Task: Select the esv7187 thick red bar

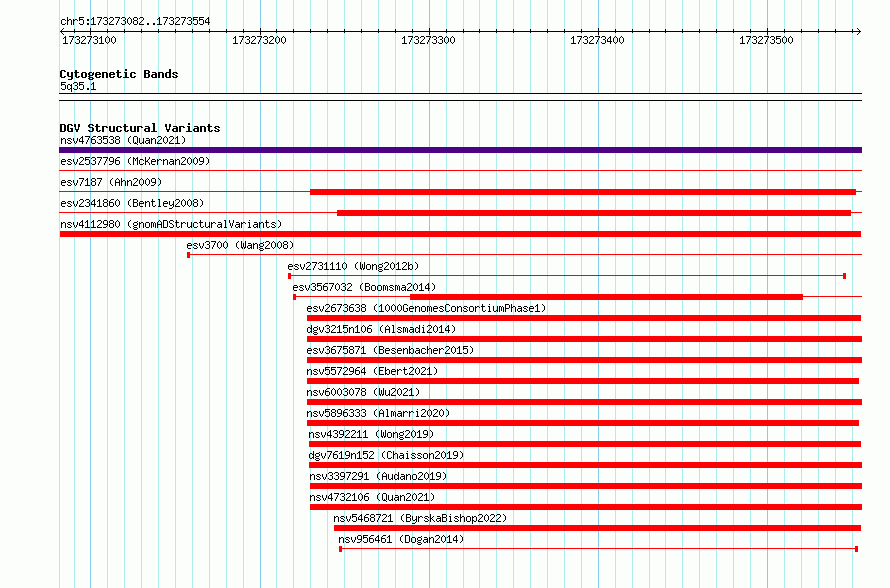Action: point(583,192)
